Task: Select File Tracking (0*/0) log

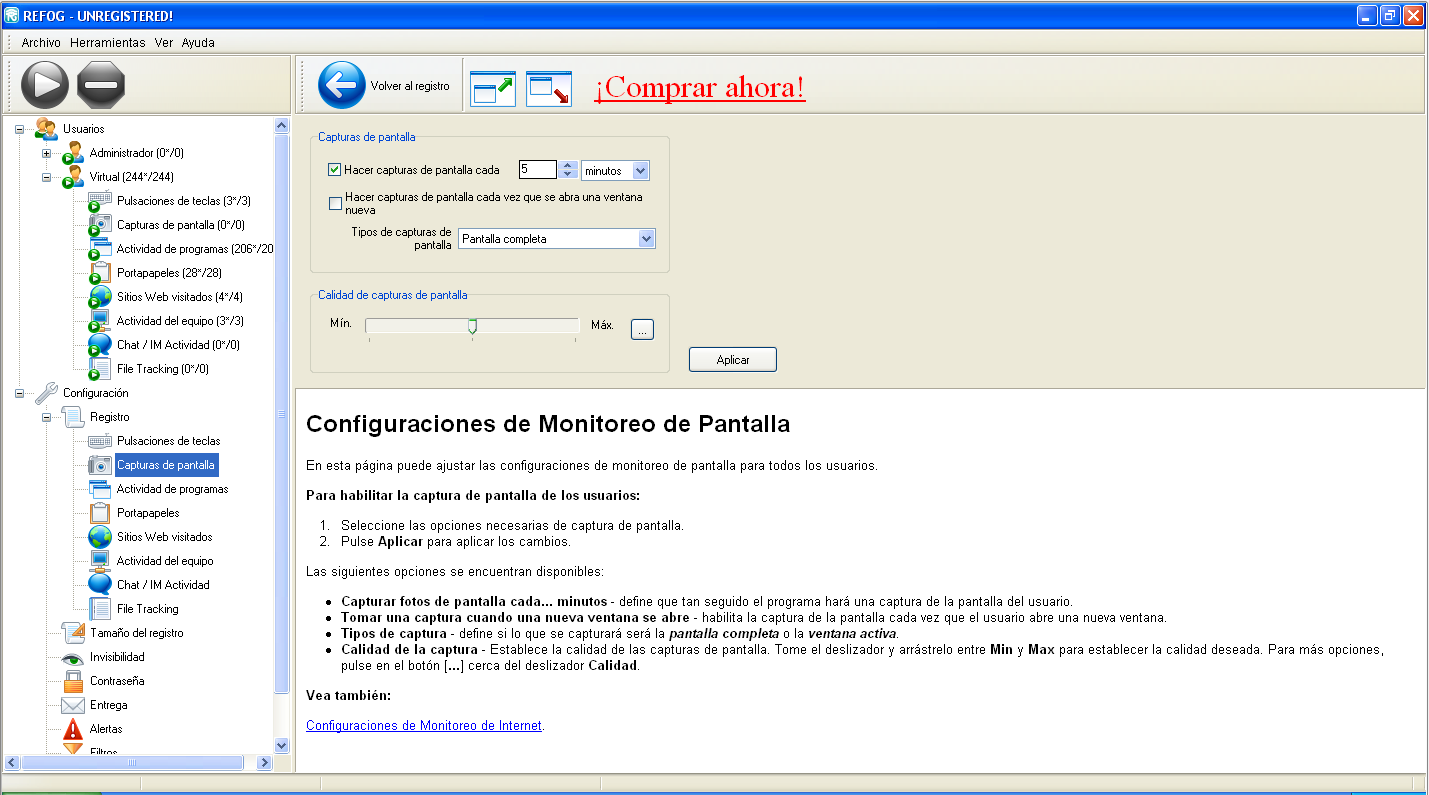Action: click(x=163, y=369)
